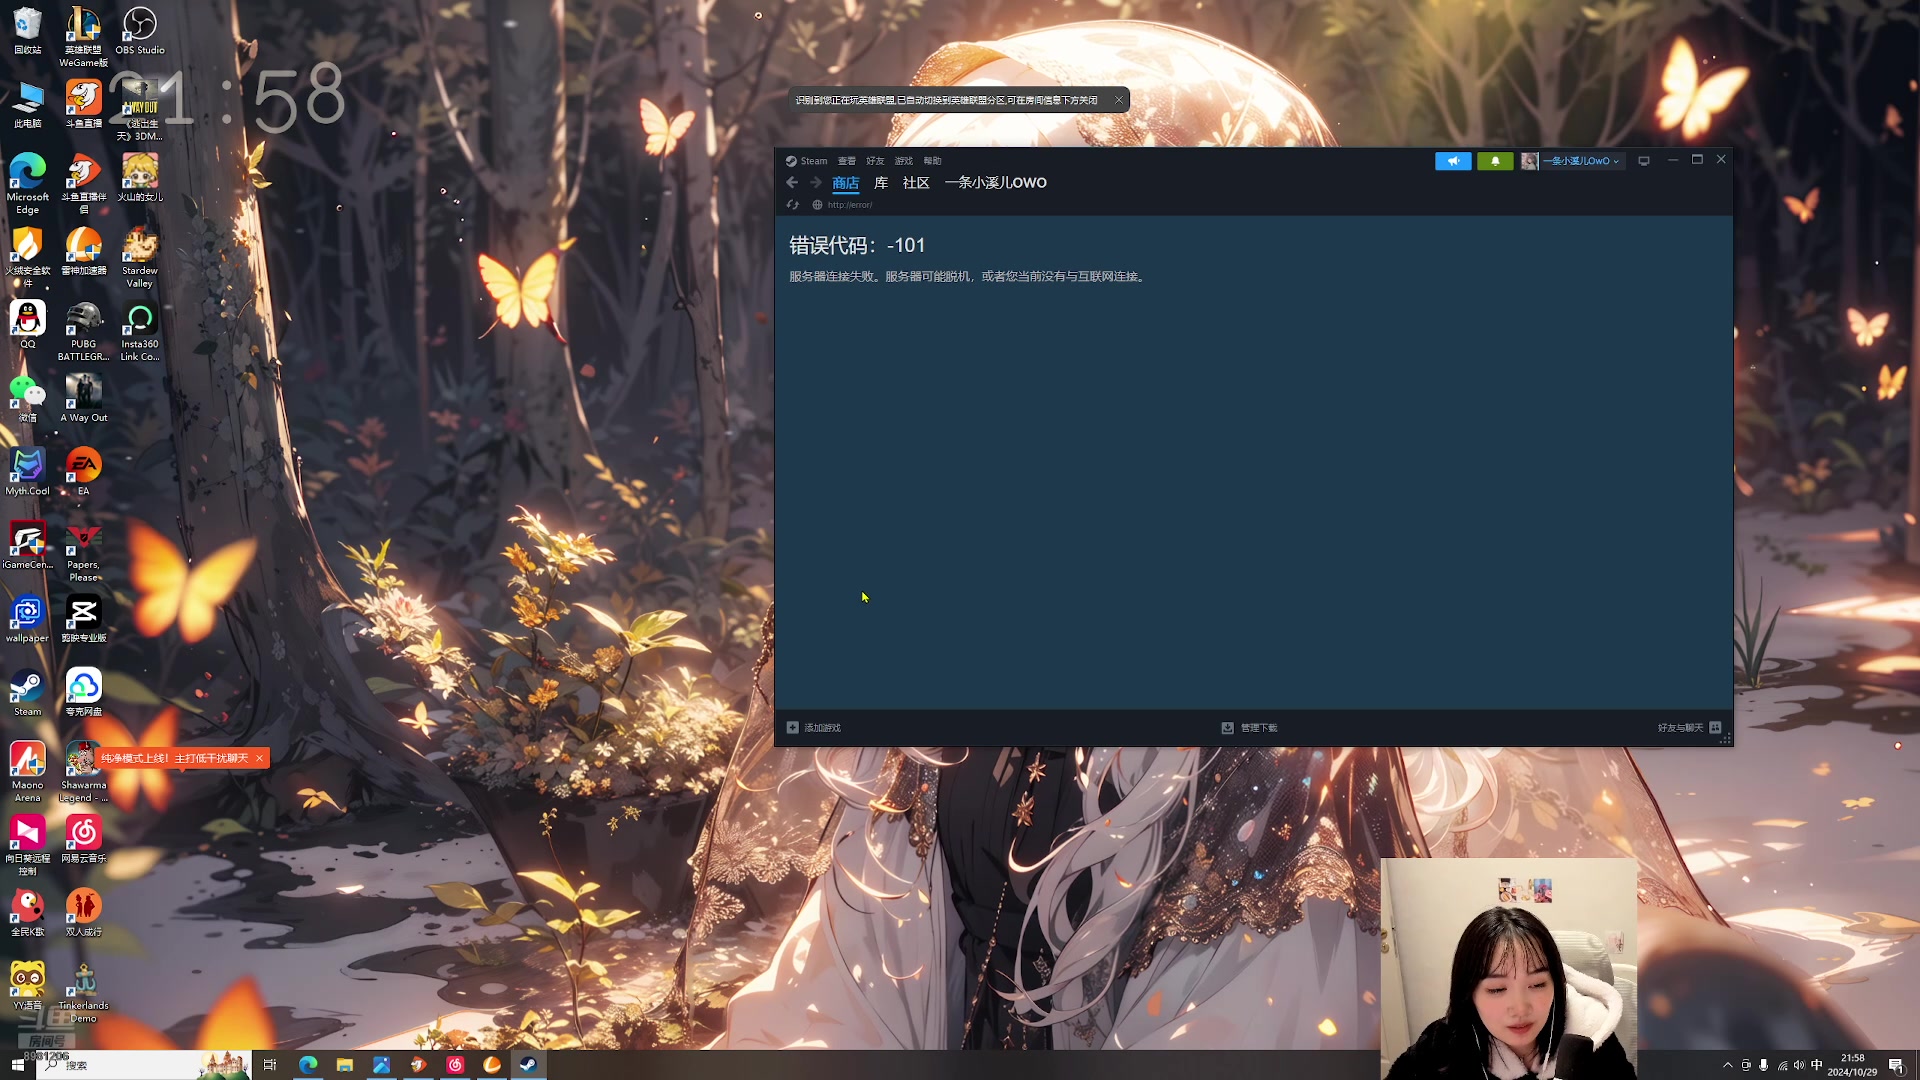Open the volume control in system tray
This screenshot has width=1920, height=1080.
(1799, 1066)
